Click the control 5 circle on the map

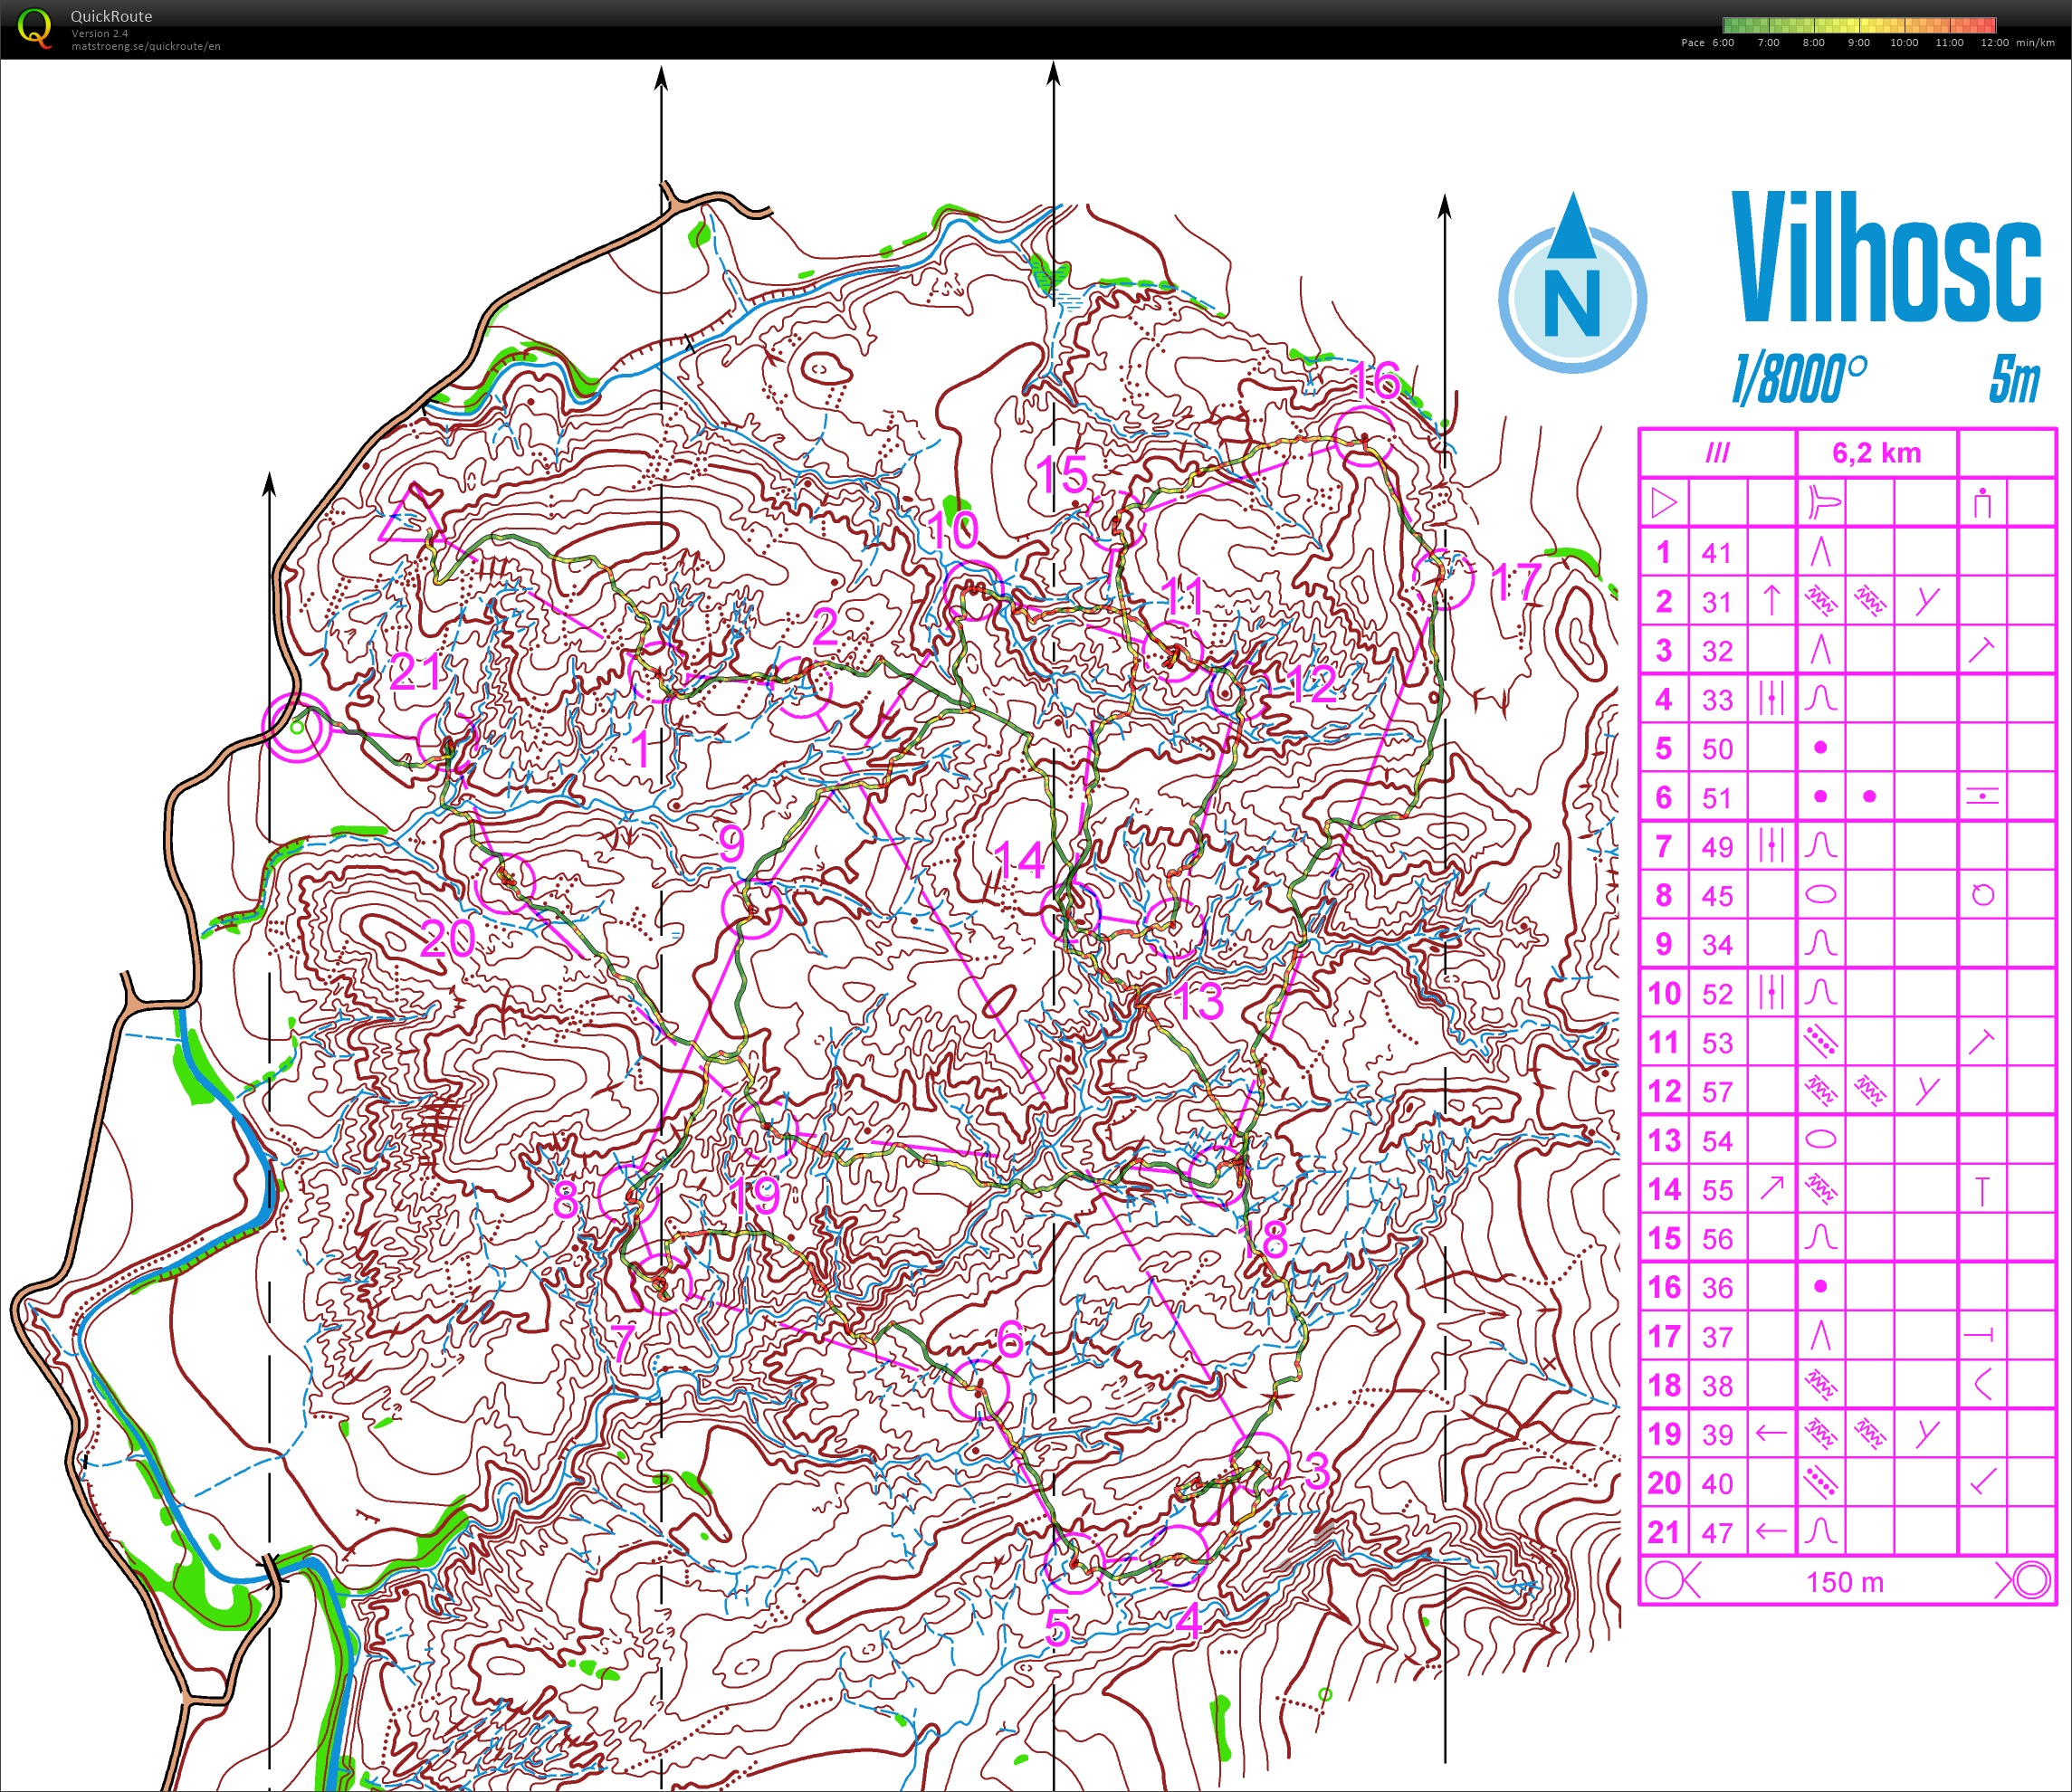tap(1073, 1562)
